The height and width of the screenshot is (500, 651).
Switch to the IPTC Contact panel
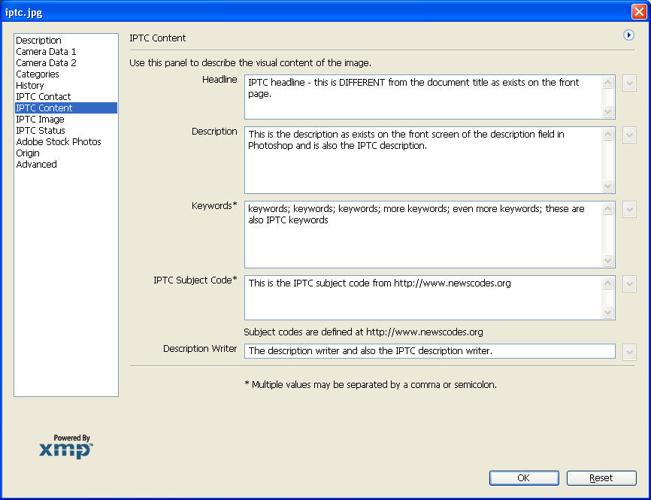click(43, 96)
